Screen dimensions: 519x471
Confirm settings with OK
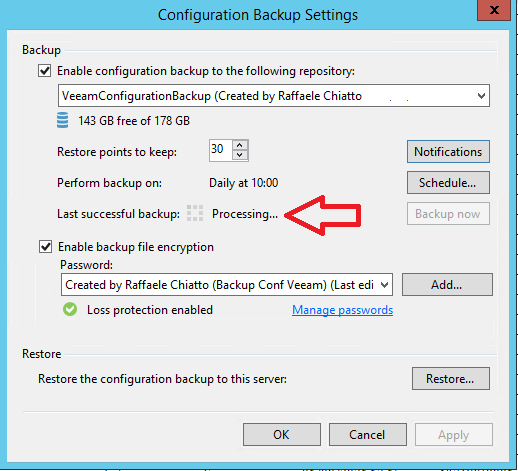pos(282,435)
